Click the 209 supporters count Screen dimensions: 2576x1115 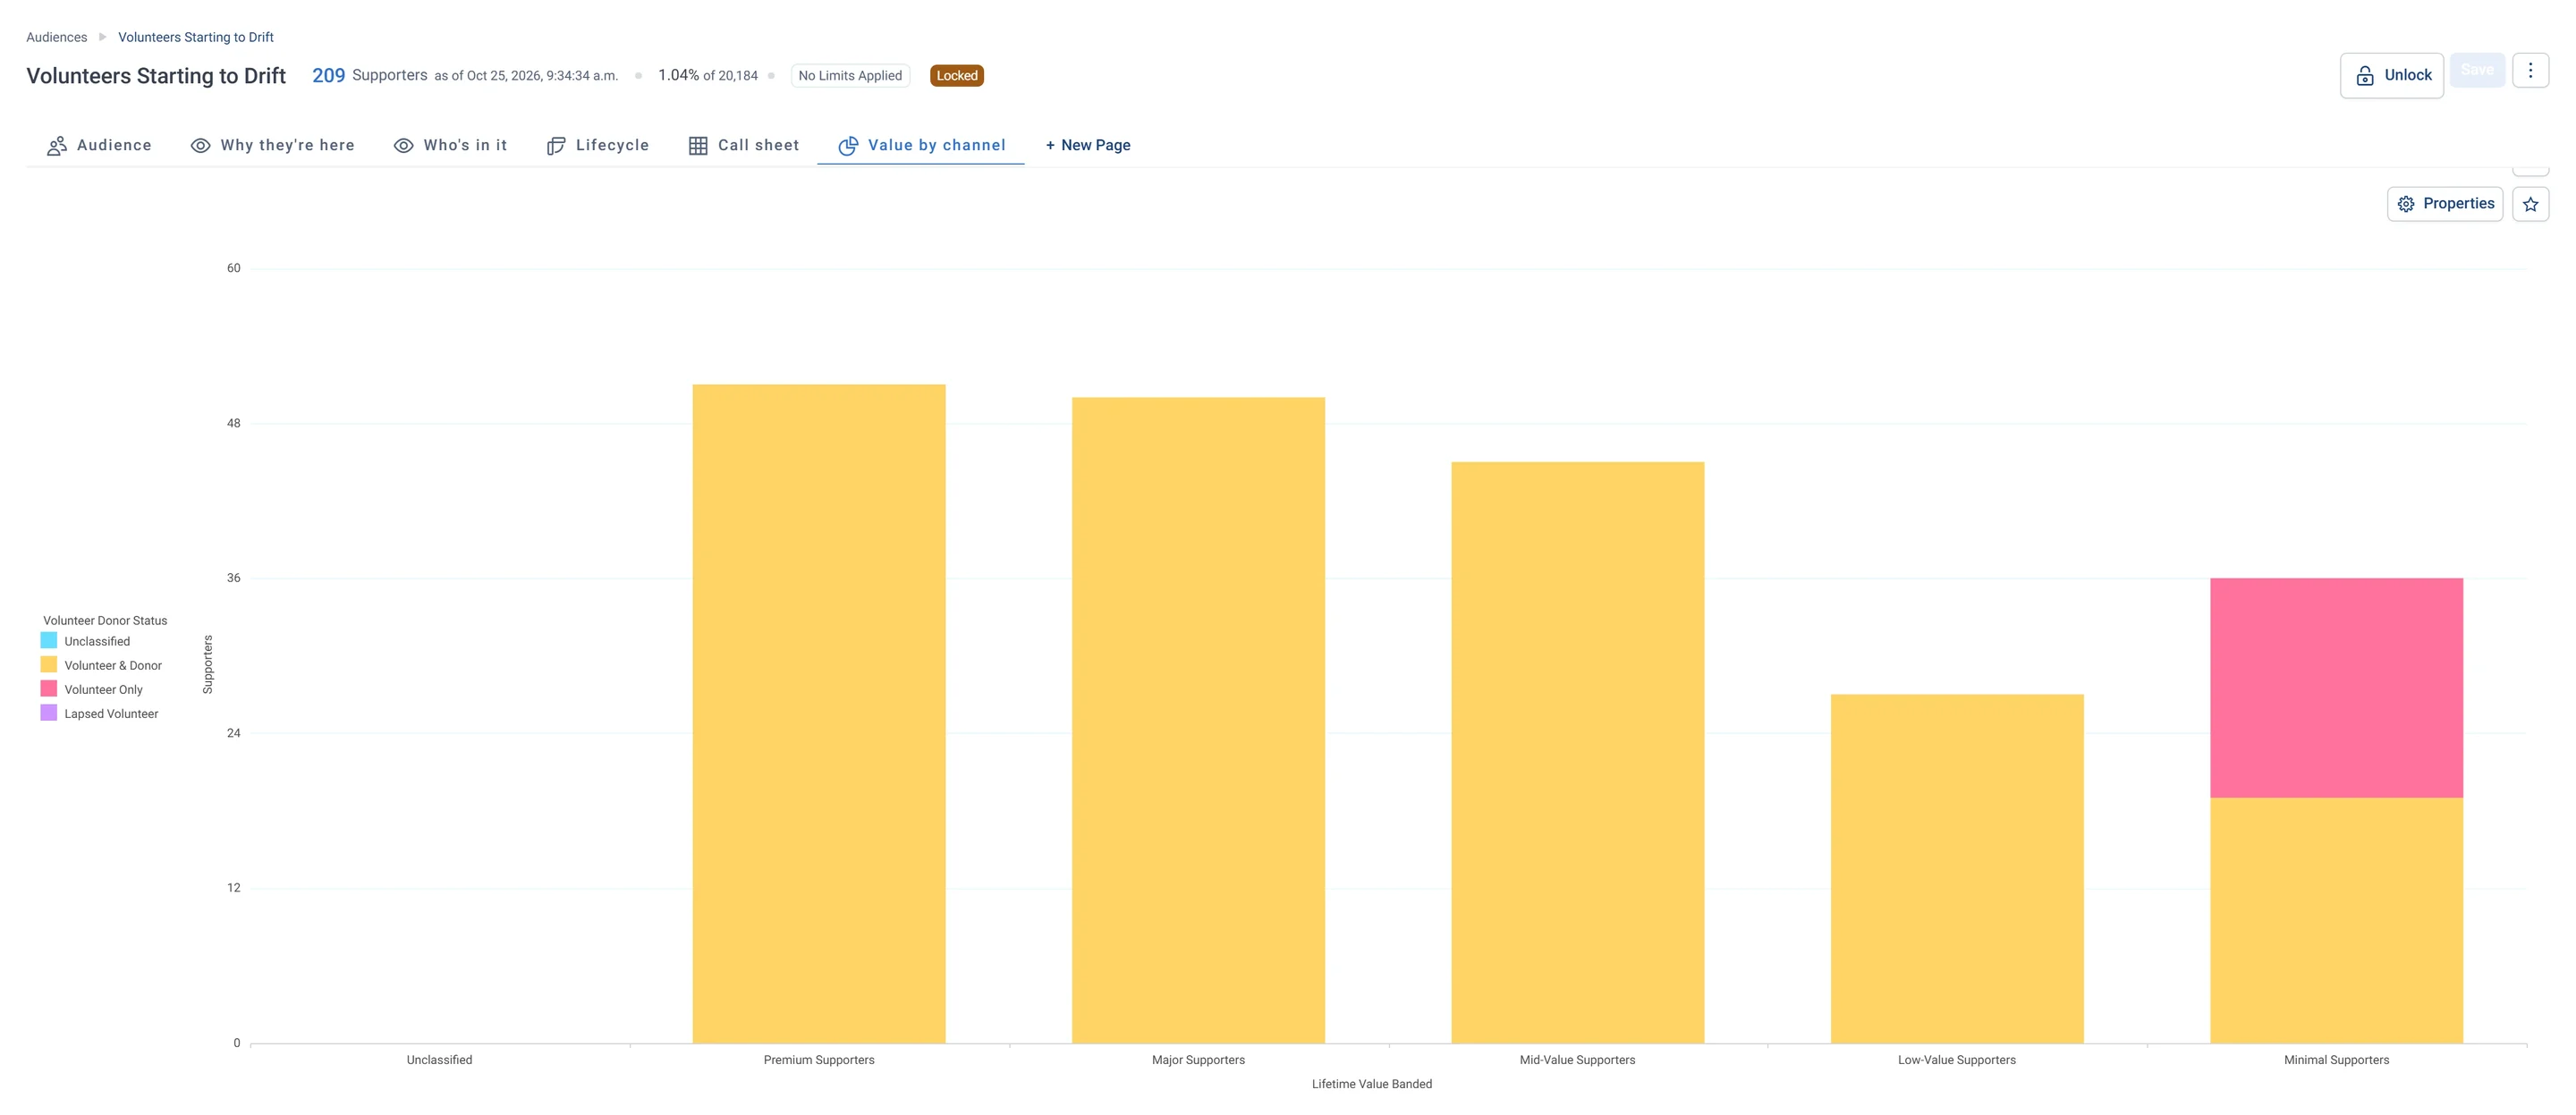[328, 76]
